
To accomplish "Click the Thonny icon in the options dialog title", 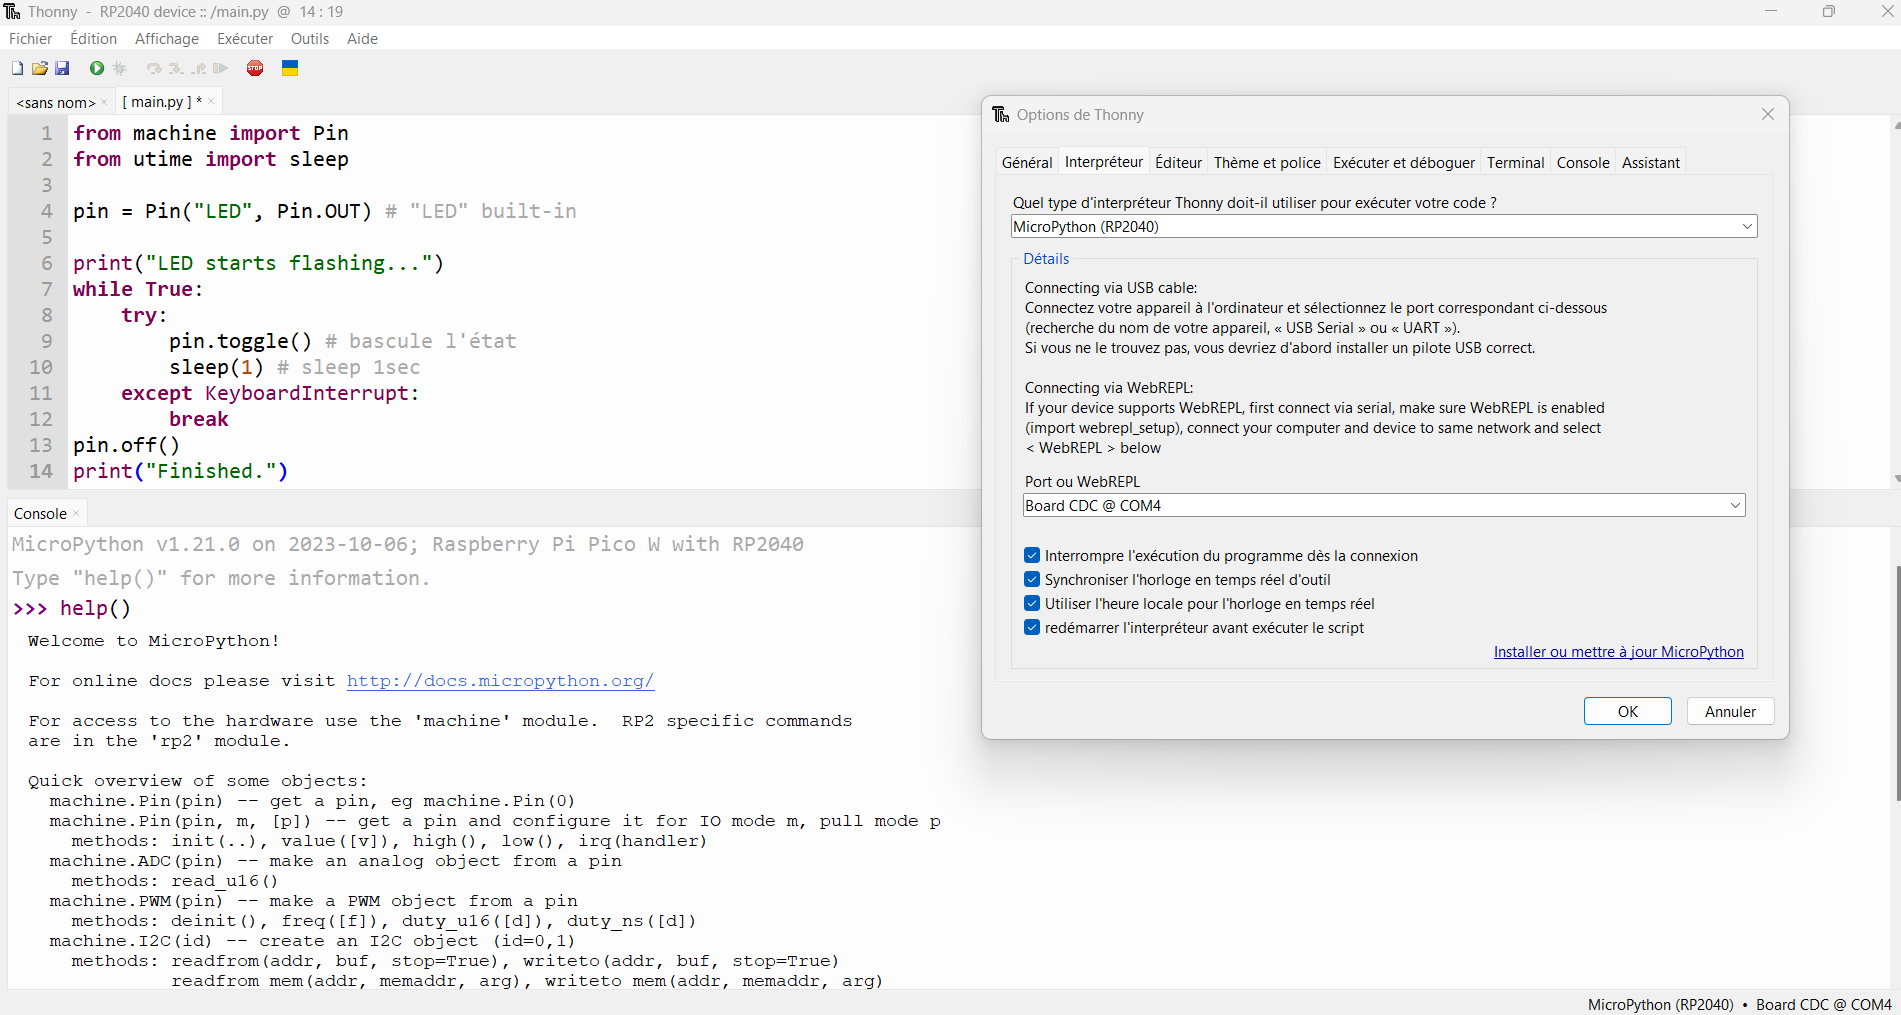I will click(1001, 114).
